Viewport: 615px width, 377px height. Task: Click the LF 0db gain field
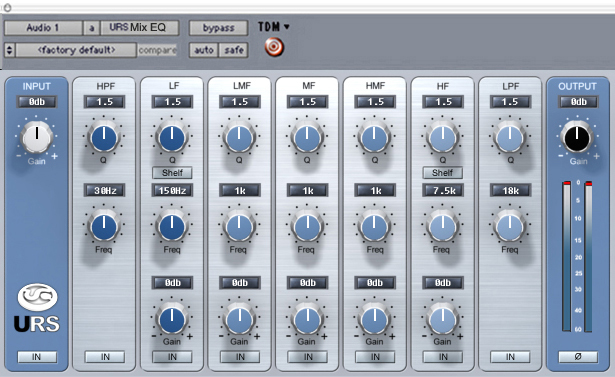(172, 283)
